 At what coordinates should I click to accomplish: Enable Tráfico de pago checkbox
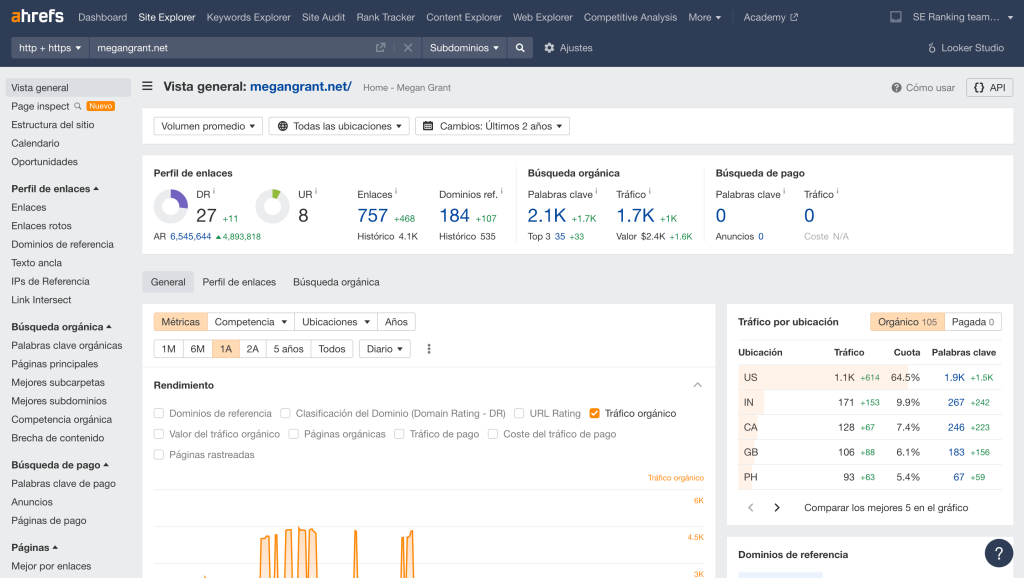click(399, 434)
